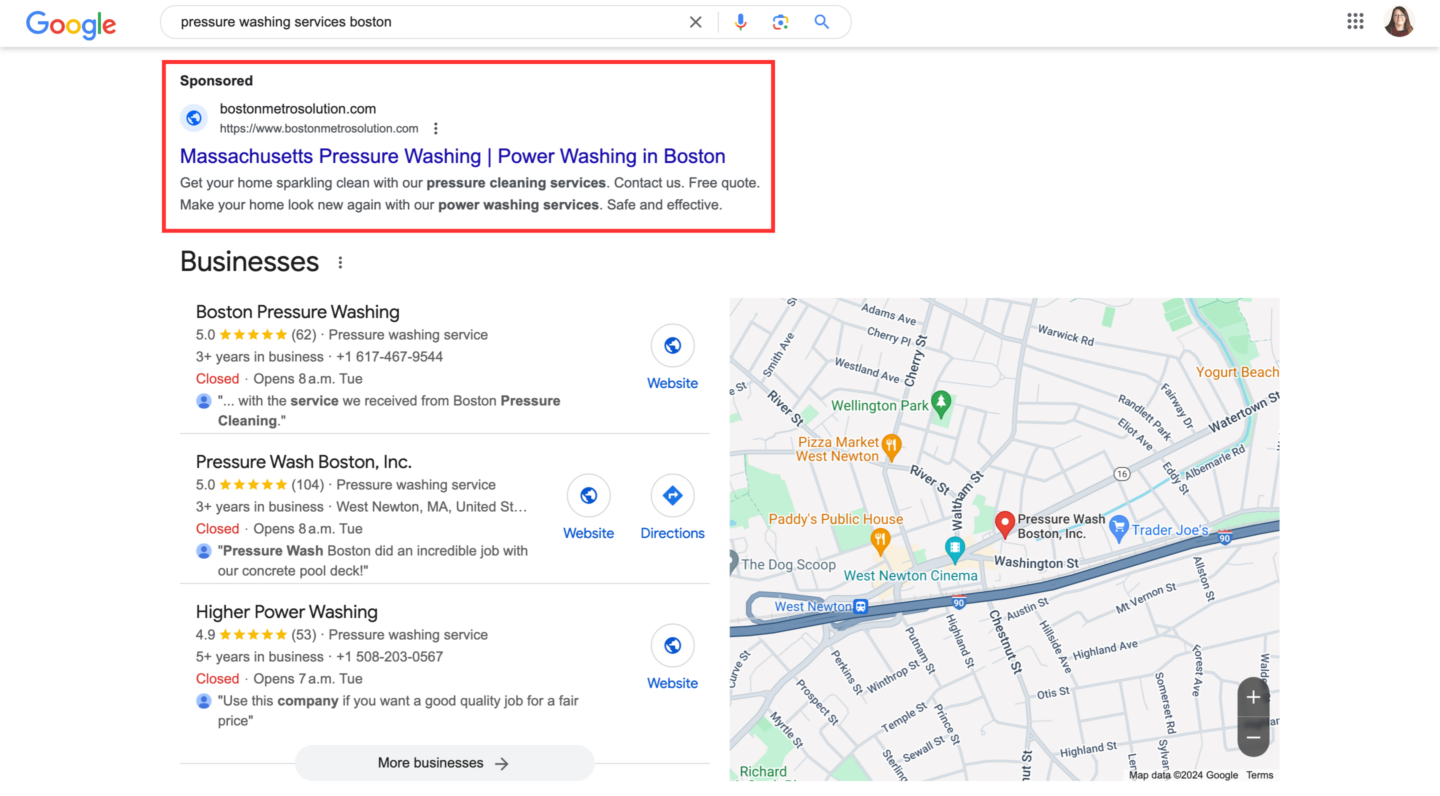Open the three-dot menu next to the sponsored ad
The image size is (1440, 796).
coord(435,128)
